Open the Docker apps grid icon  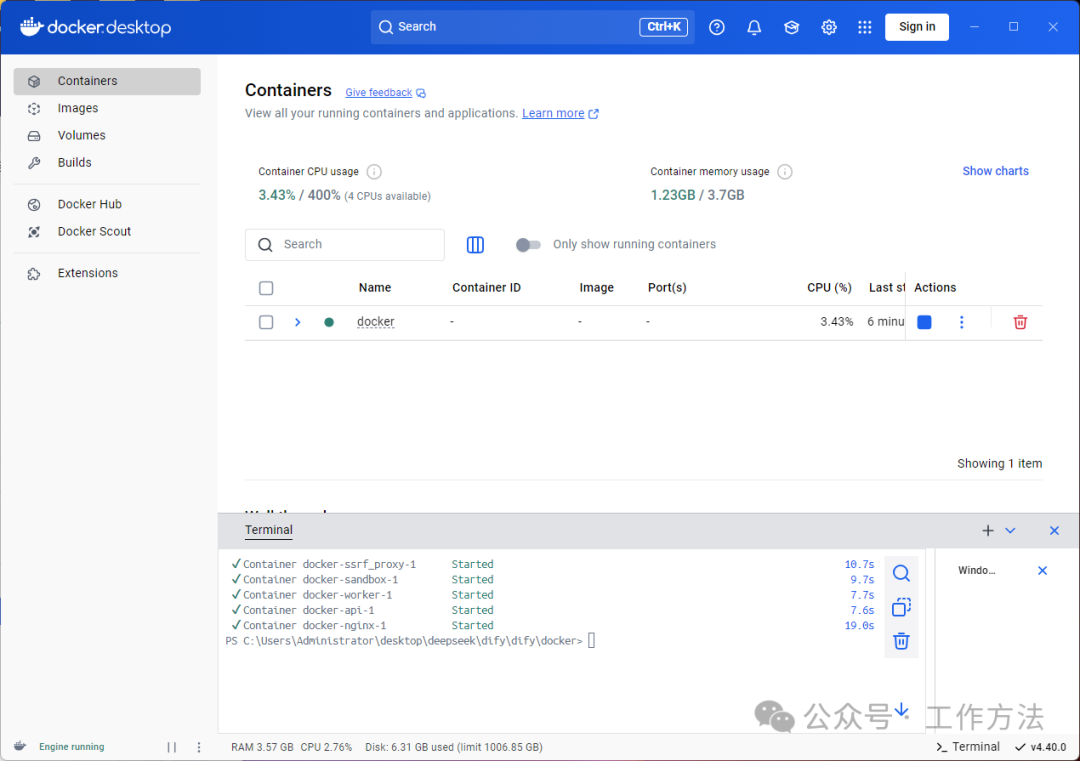(x=864, y=27)
